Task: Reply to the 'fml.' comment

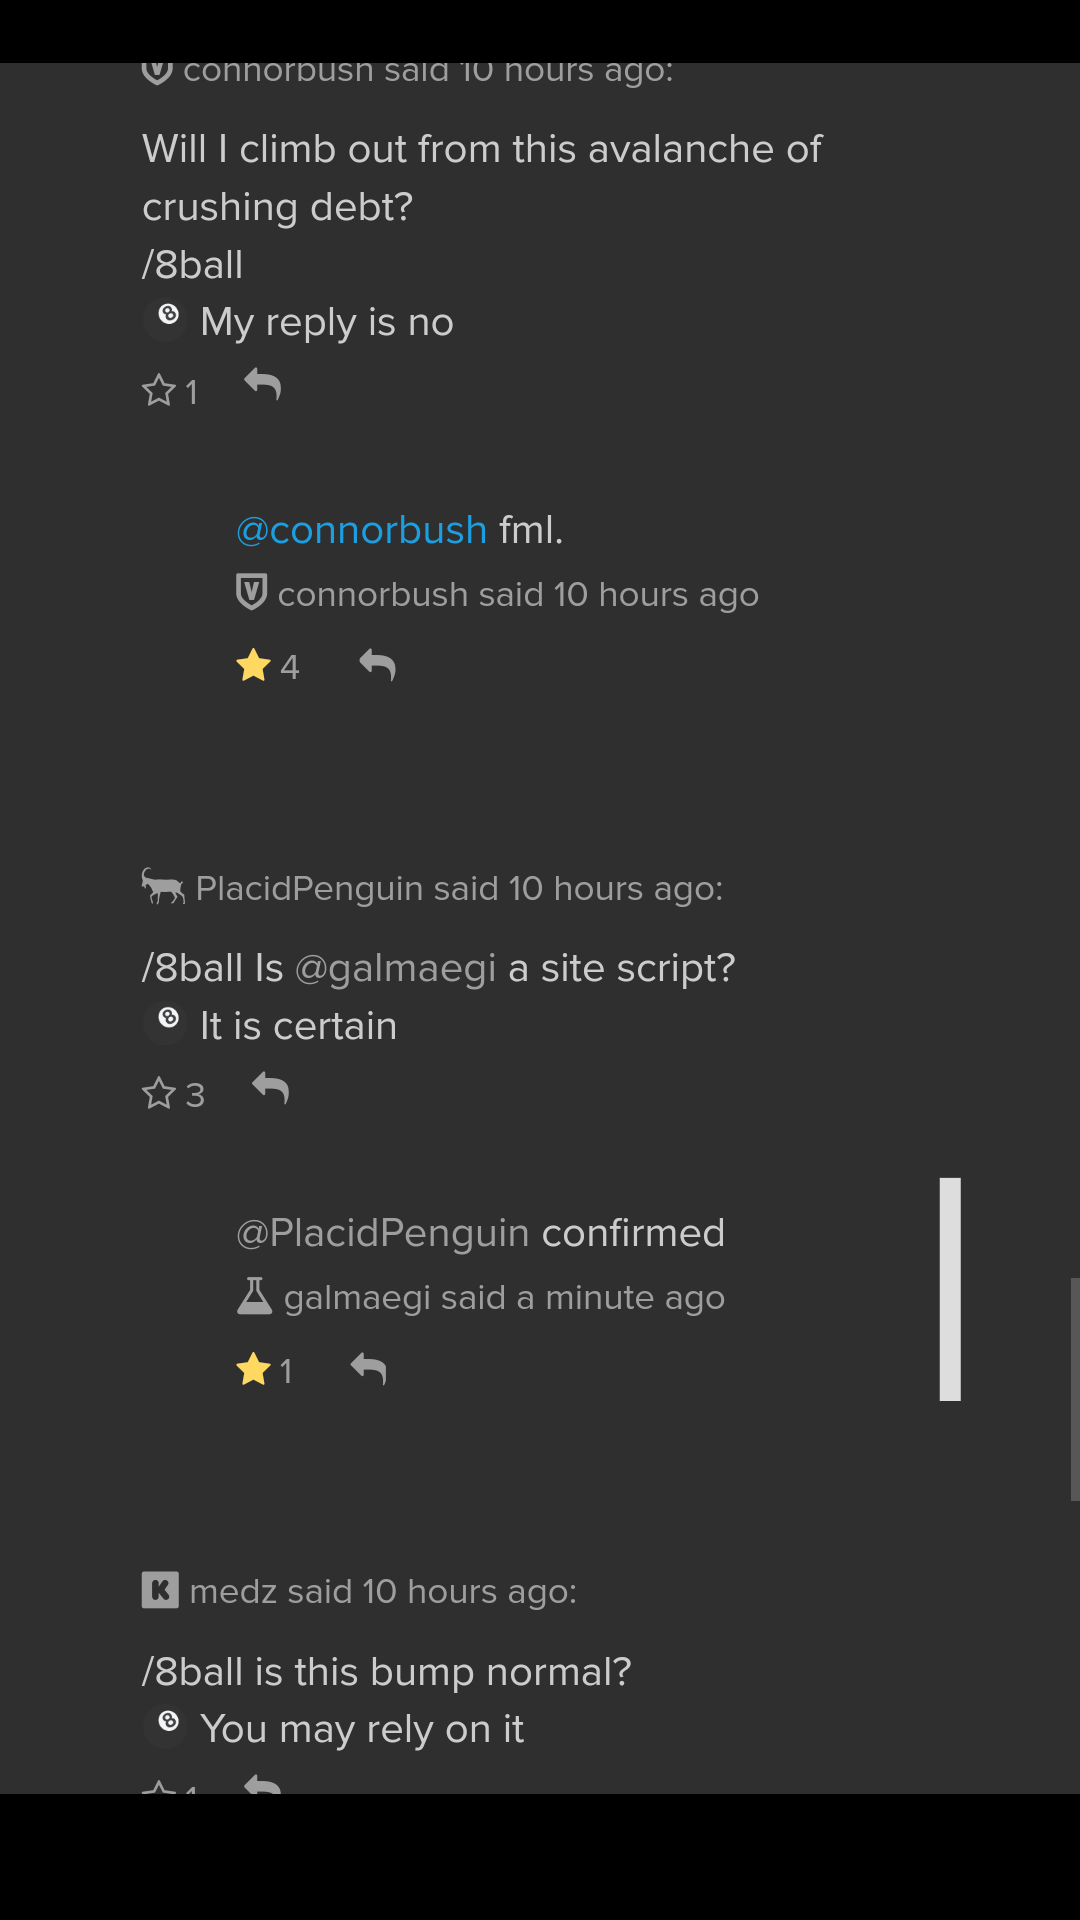Action: 378,665
